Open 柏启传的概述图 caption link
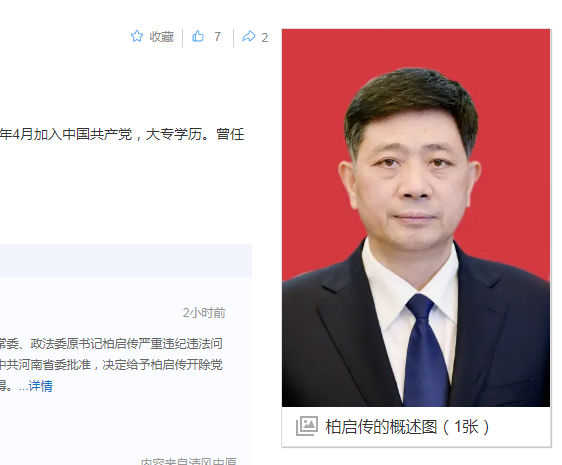 (x=381, y=427)
